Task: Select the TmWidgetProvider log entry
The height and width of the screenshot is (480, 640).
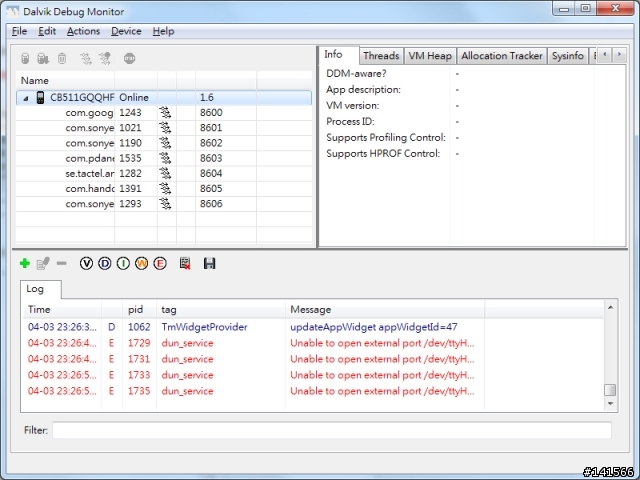Action: point(313,327)
